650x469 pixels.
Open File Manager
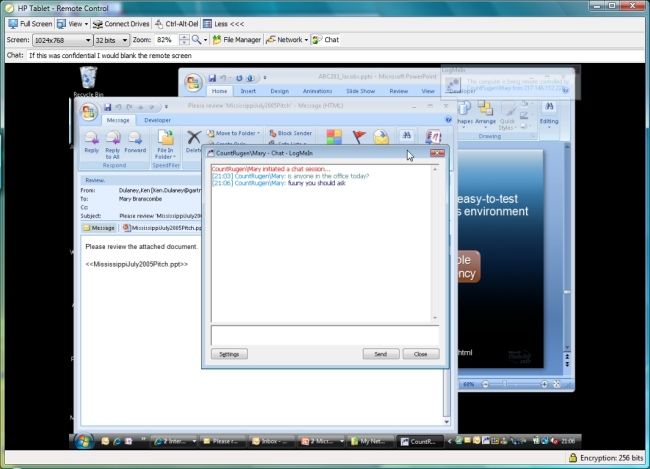(x=236, y=40)
